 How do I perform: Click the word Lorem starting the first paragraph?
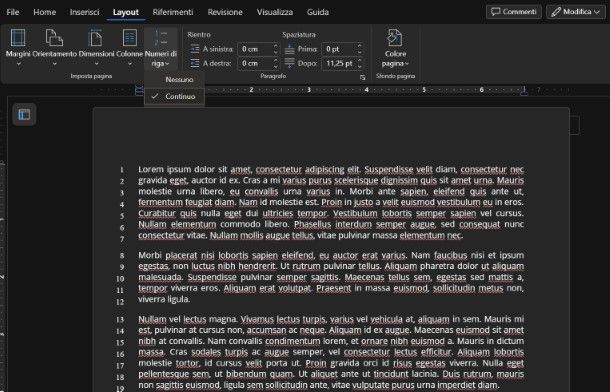click(x=151, y=169)
